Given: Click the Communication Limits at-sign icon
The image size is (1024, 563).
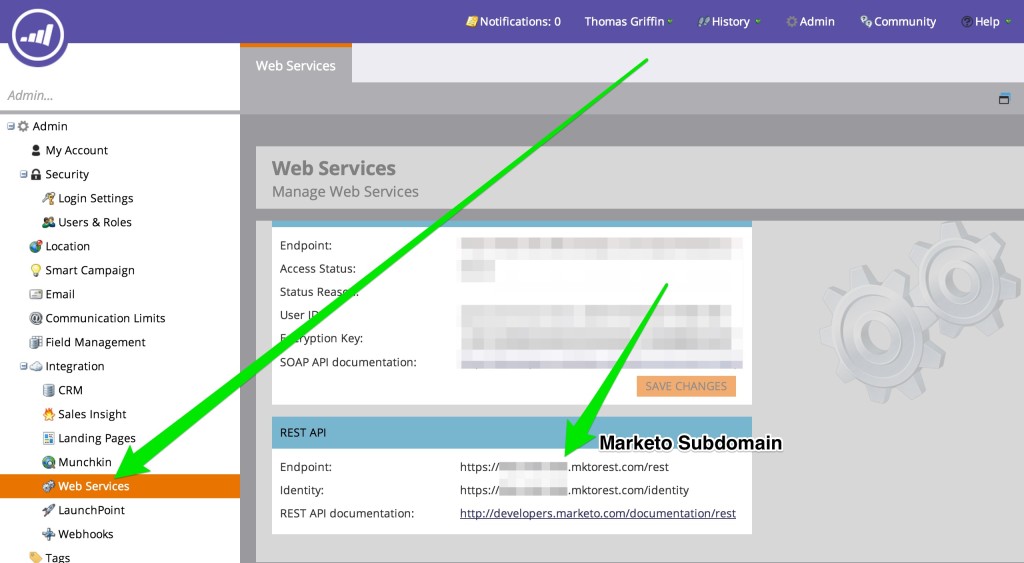Looking at the screenshot, I should click(x=36, y=318).
